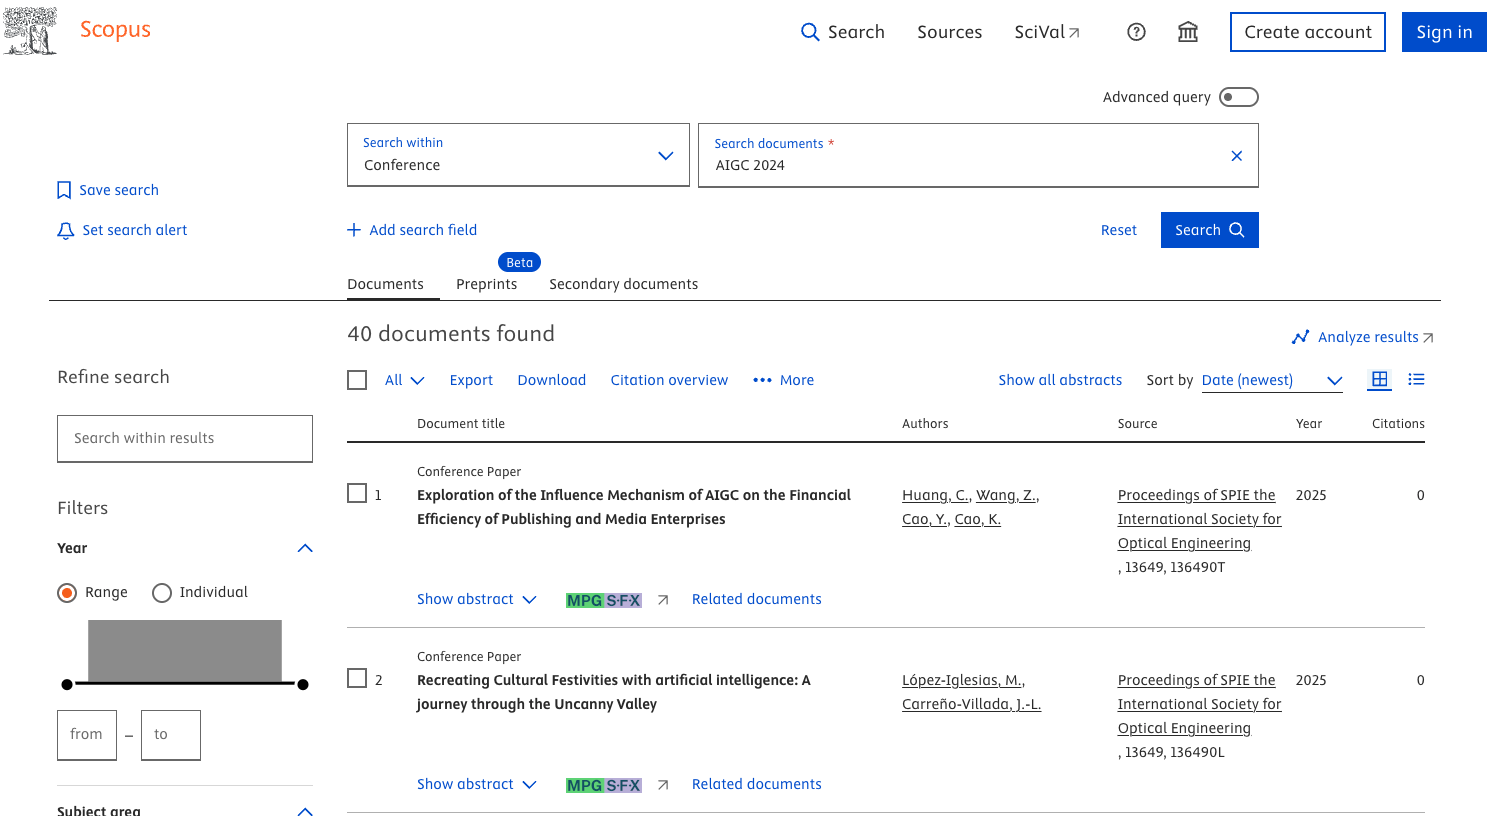This screenshot has width=1502, height=816.
Task: Switch to list view icon
Action: (x=1416, y=380)
